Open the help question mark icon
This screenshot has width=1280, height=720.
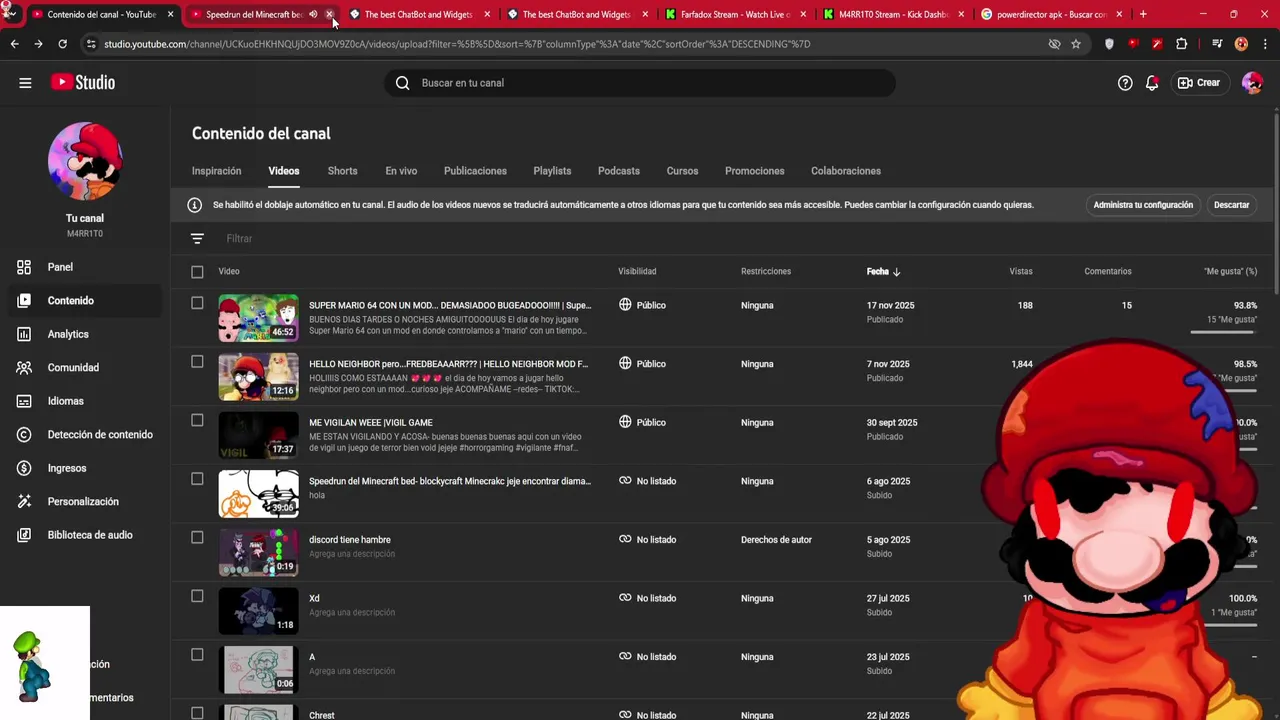[1125, 83]
